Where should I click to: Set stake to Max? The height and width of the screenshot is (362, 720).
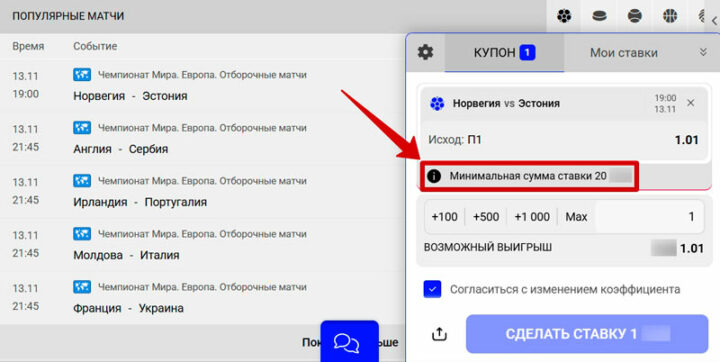click(576, 217)
